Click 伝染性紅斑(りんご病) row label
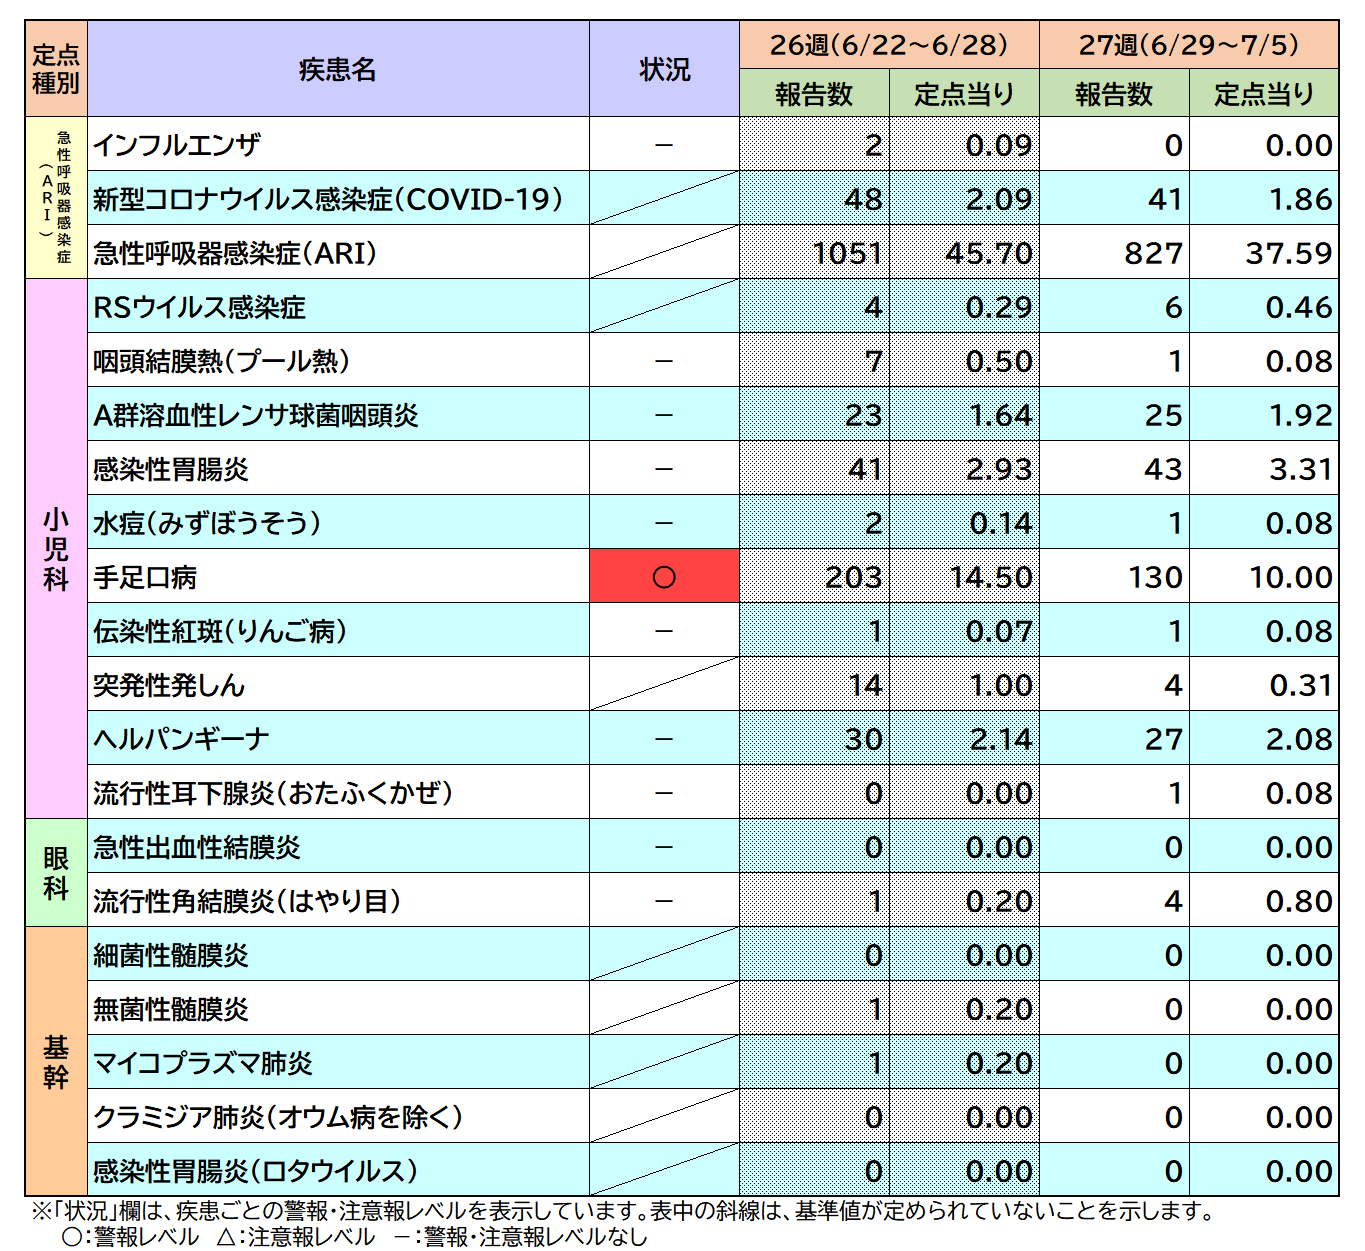Viewport: 1365px width, 1251px height. pos(220,631)
